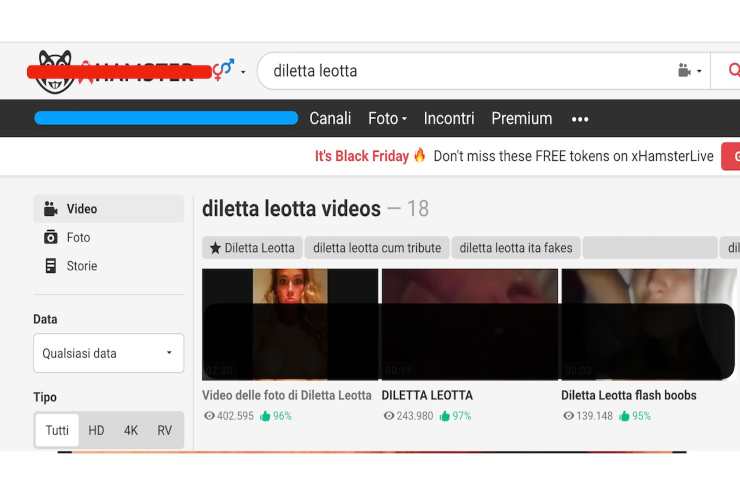Open the "Qualsiasi data" date dropdown
Screen dimensions: 740x500
[x=109, y=353]
